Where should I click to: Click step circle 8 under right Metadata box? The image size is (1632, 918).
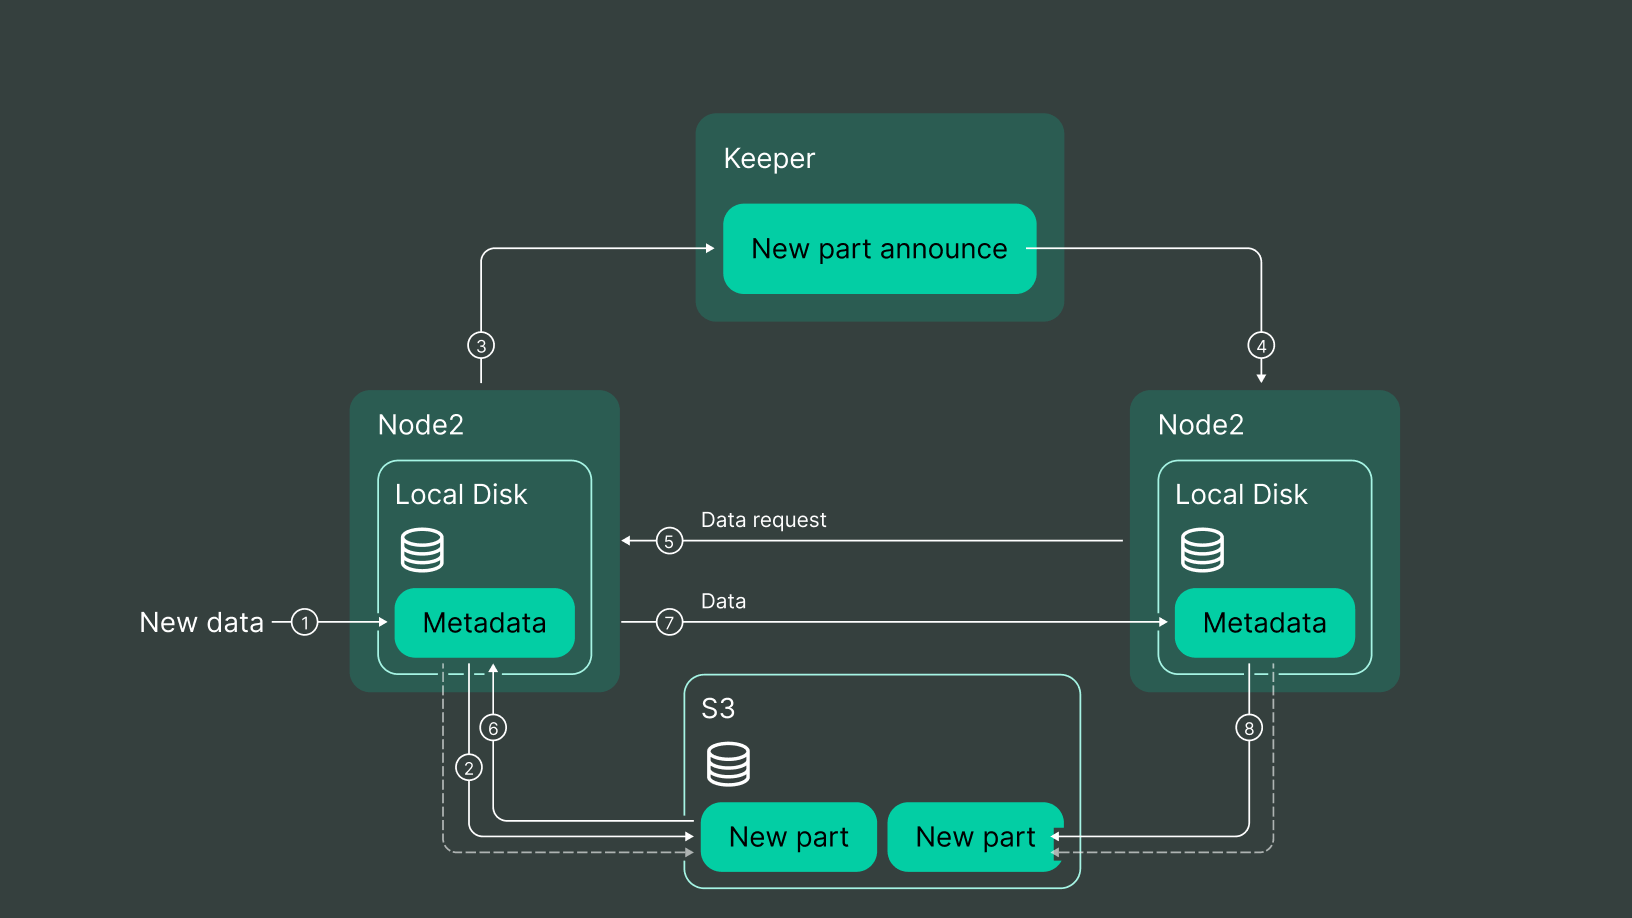click(x=1248, y=729)
